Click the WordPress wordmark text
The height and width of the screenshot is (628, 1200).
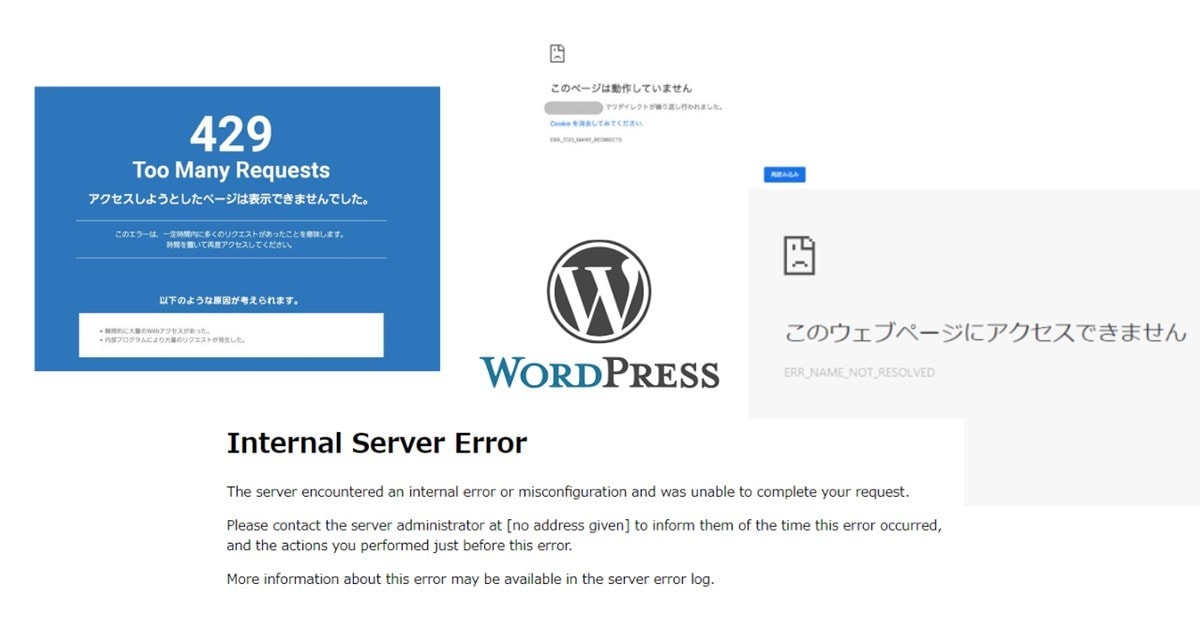599,372
